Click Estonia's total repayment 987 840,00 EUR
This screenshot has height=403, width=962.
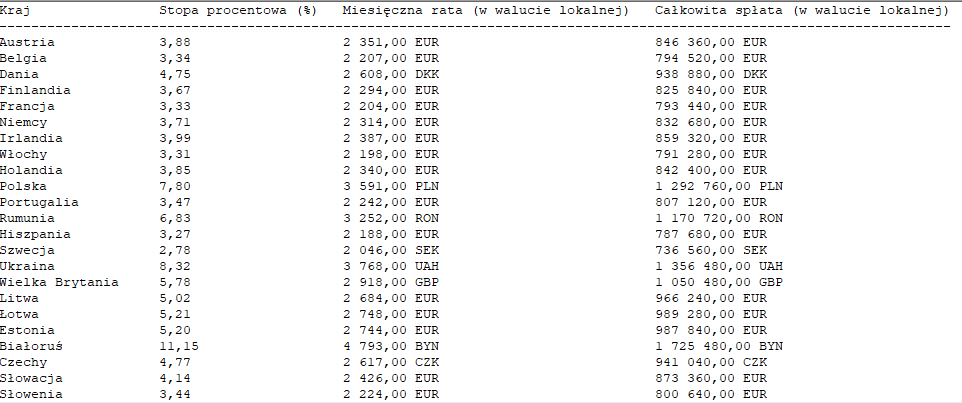(710, 330)
